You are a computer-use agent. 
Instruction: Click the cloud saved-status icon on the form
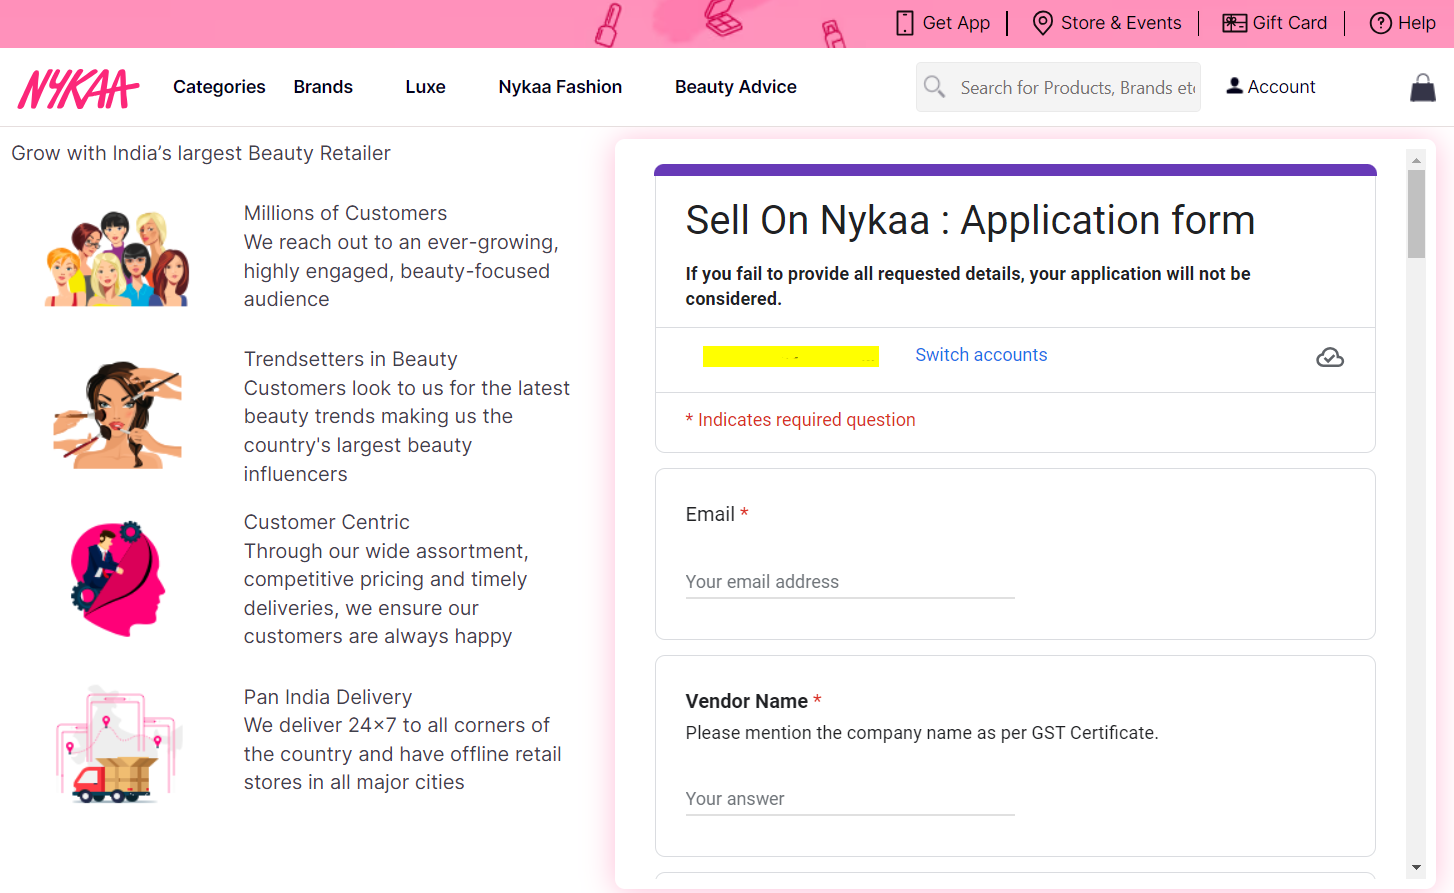[1330, 357]
